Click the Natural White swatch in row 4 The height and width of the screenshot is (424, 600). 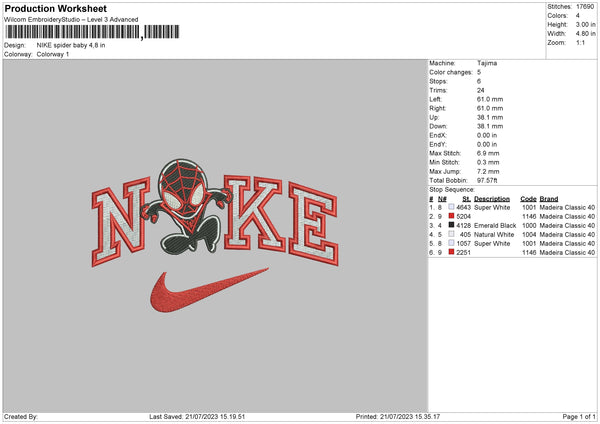tap(452, 234)
